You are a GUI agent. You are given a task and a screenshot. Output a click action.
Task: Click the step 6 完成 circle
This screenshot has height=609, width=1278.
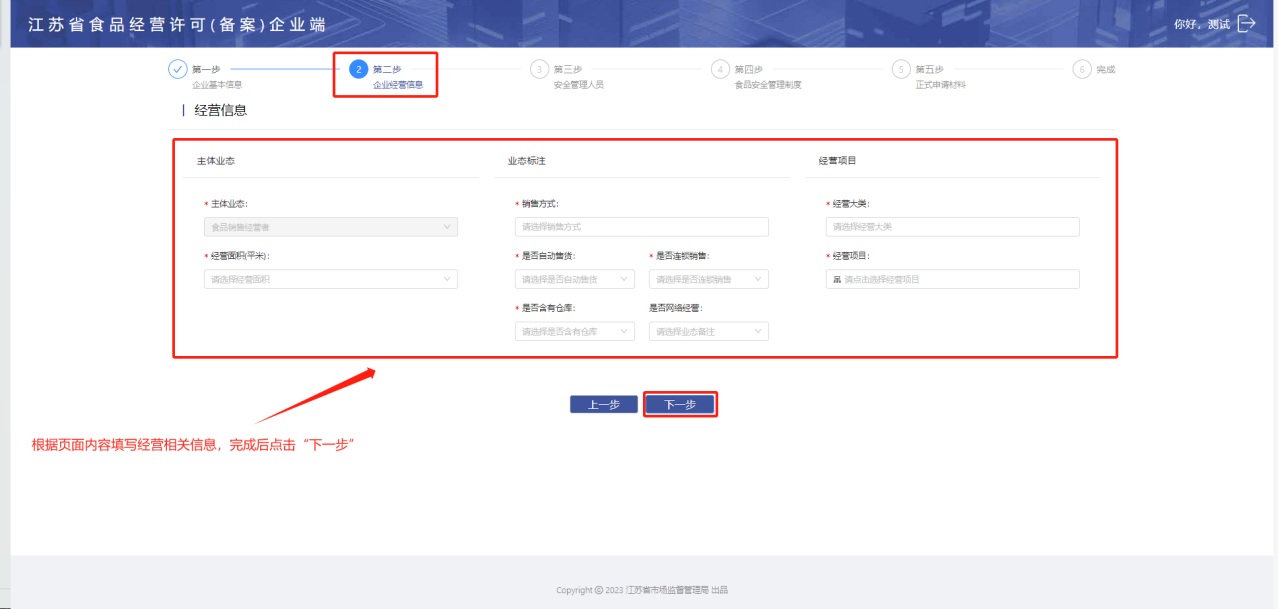(x=1081, y=69)
